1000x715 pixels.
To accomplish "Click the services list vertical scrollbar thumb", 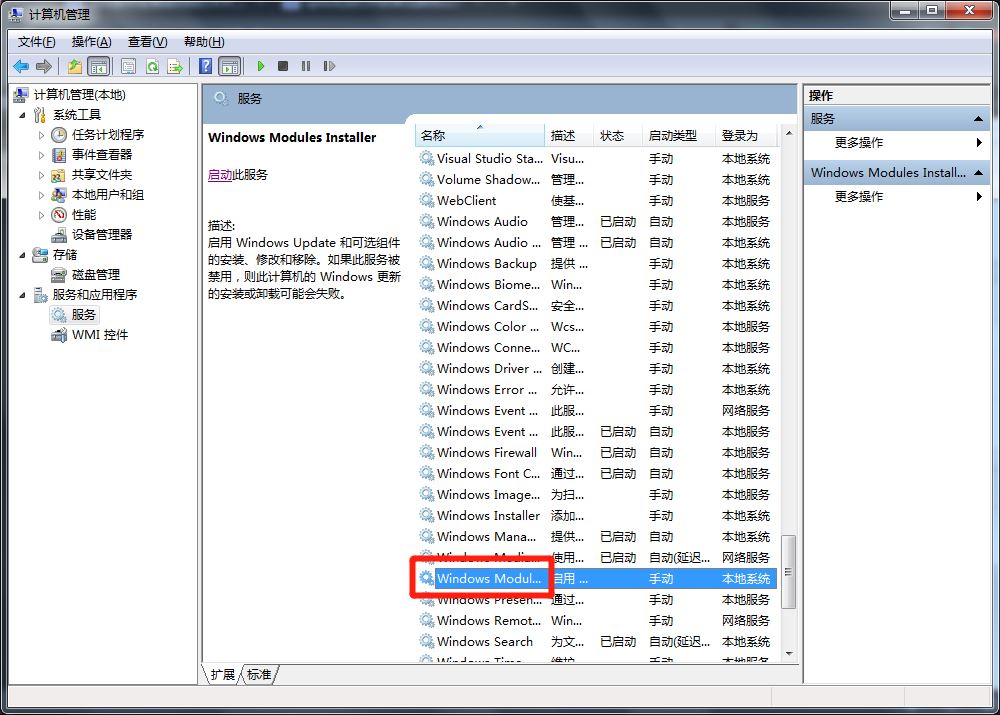I will 788,571.
